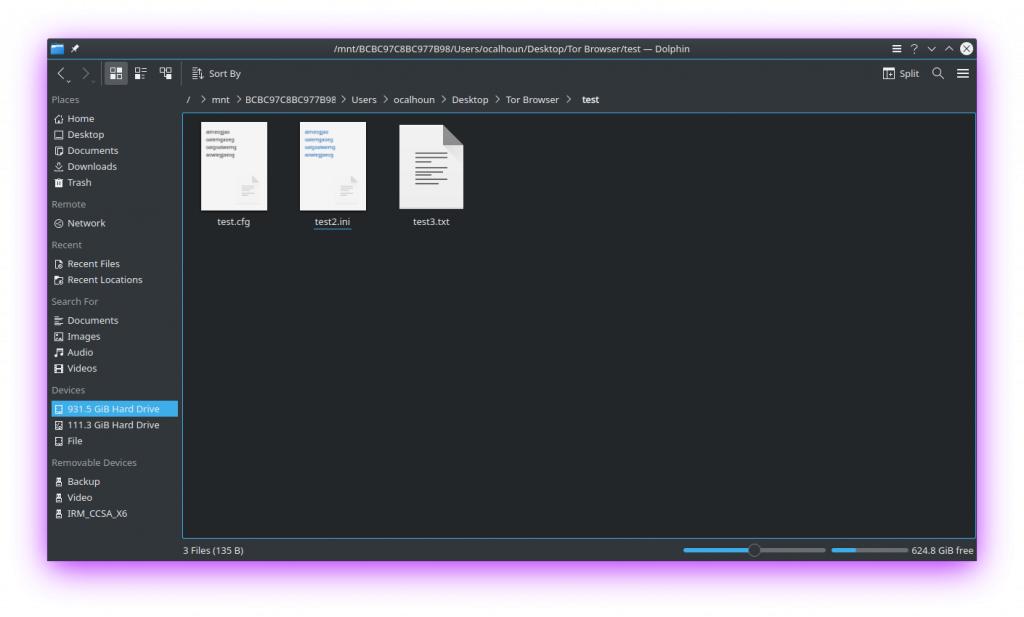Image resolution: width=1024 pixels, height=617 pixels.
Task: Click the Desktop breadcrumb in path bar
Action: (x=470, y=100)
